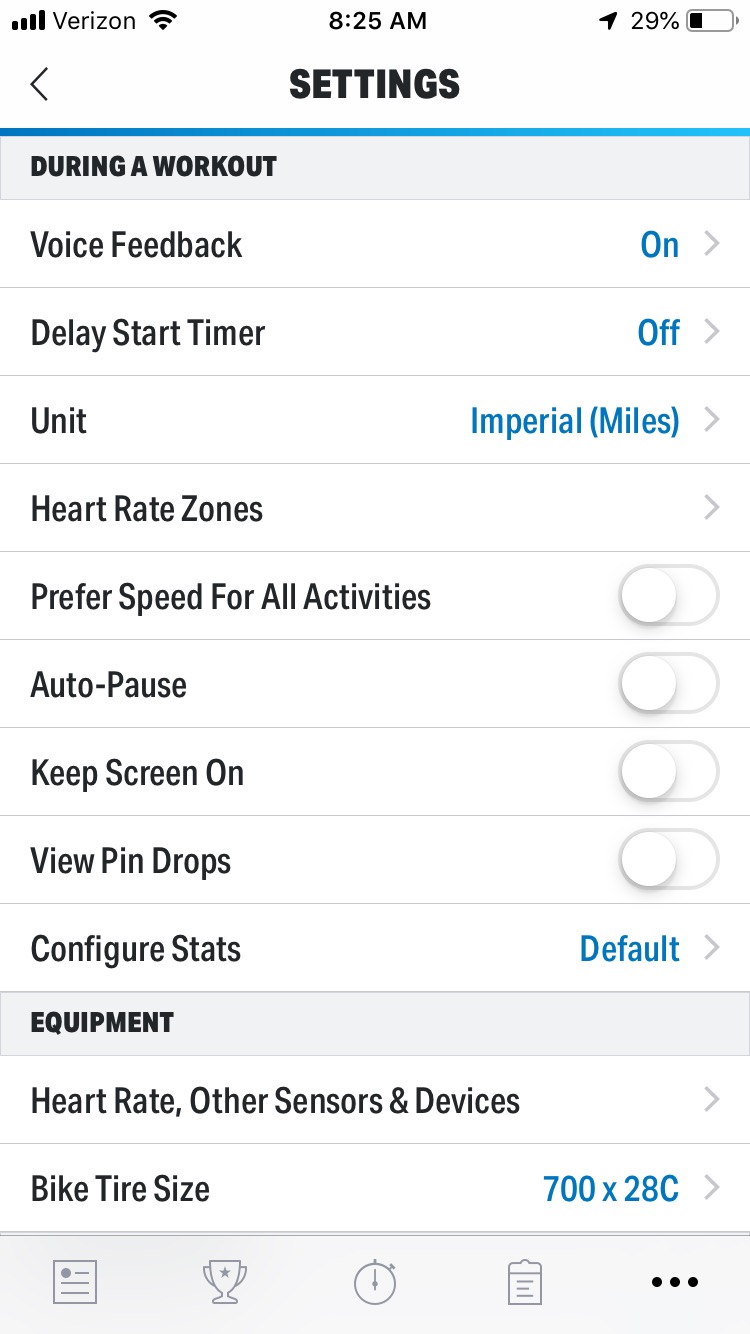Open the feed tab icon
750x1334 pixels.
(75, 1281)
